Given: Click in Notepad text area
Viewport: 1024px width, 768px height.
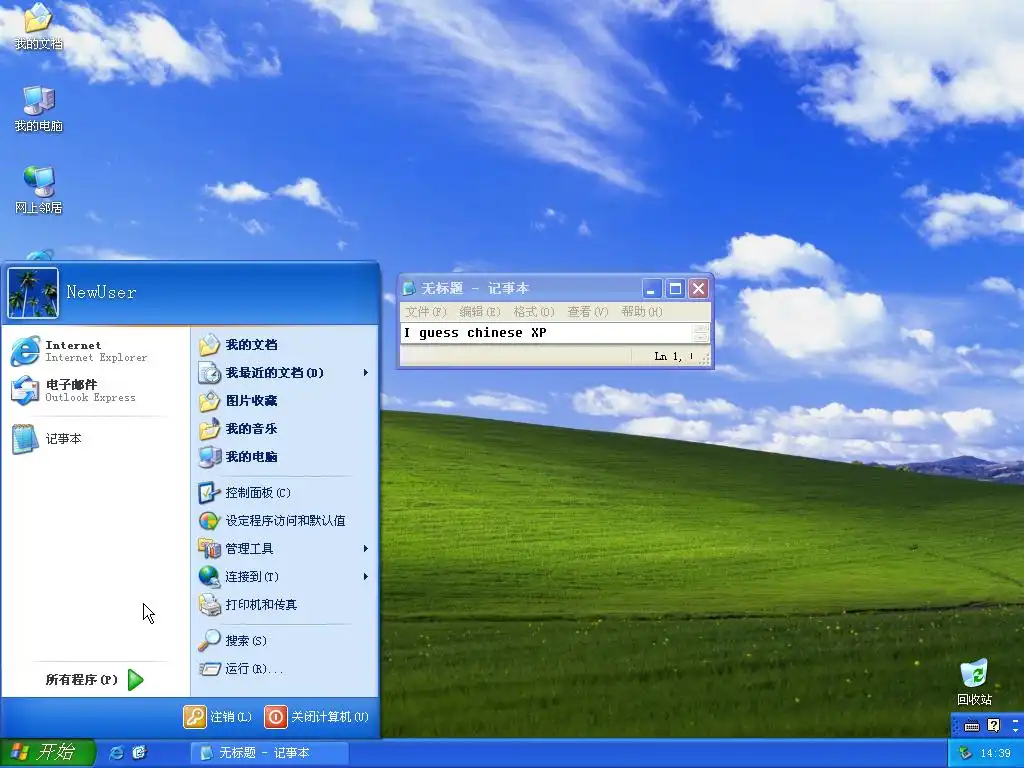Looking at the screenshot, I should point(547,333).
